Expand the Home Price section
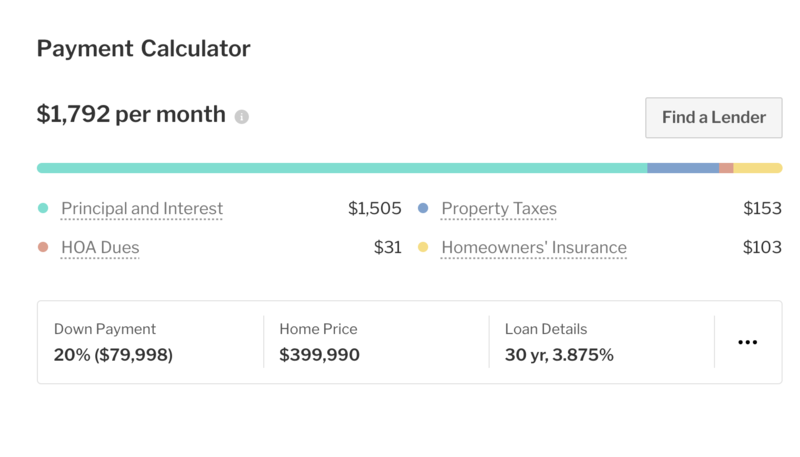Viewport: 800px width, 457px height. pos(376,342)
